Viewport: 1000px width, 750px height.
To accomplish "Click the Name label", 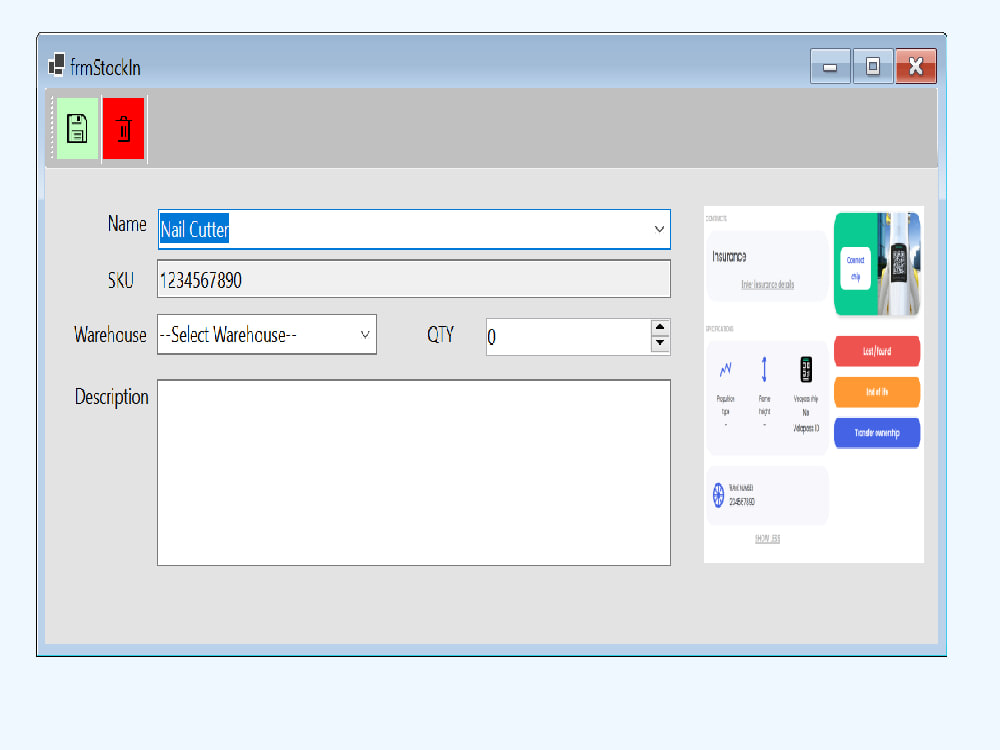I will (x=127, y=224).
